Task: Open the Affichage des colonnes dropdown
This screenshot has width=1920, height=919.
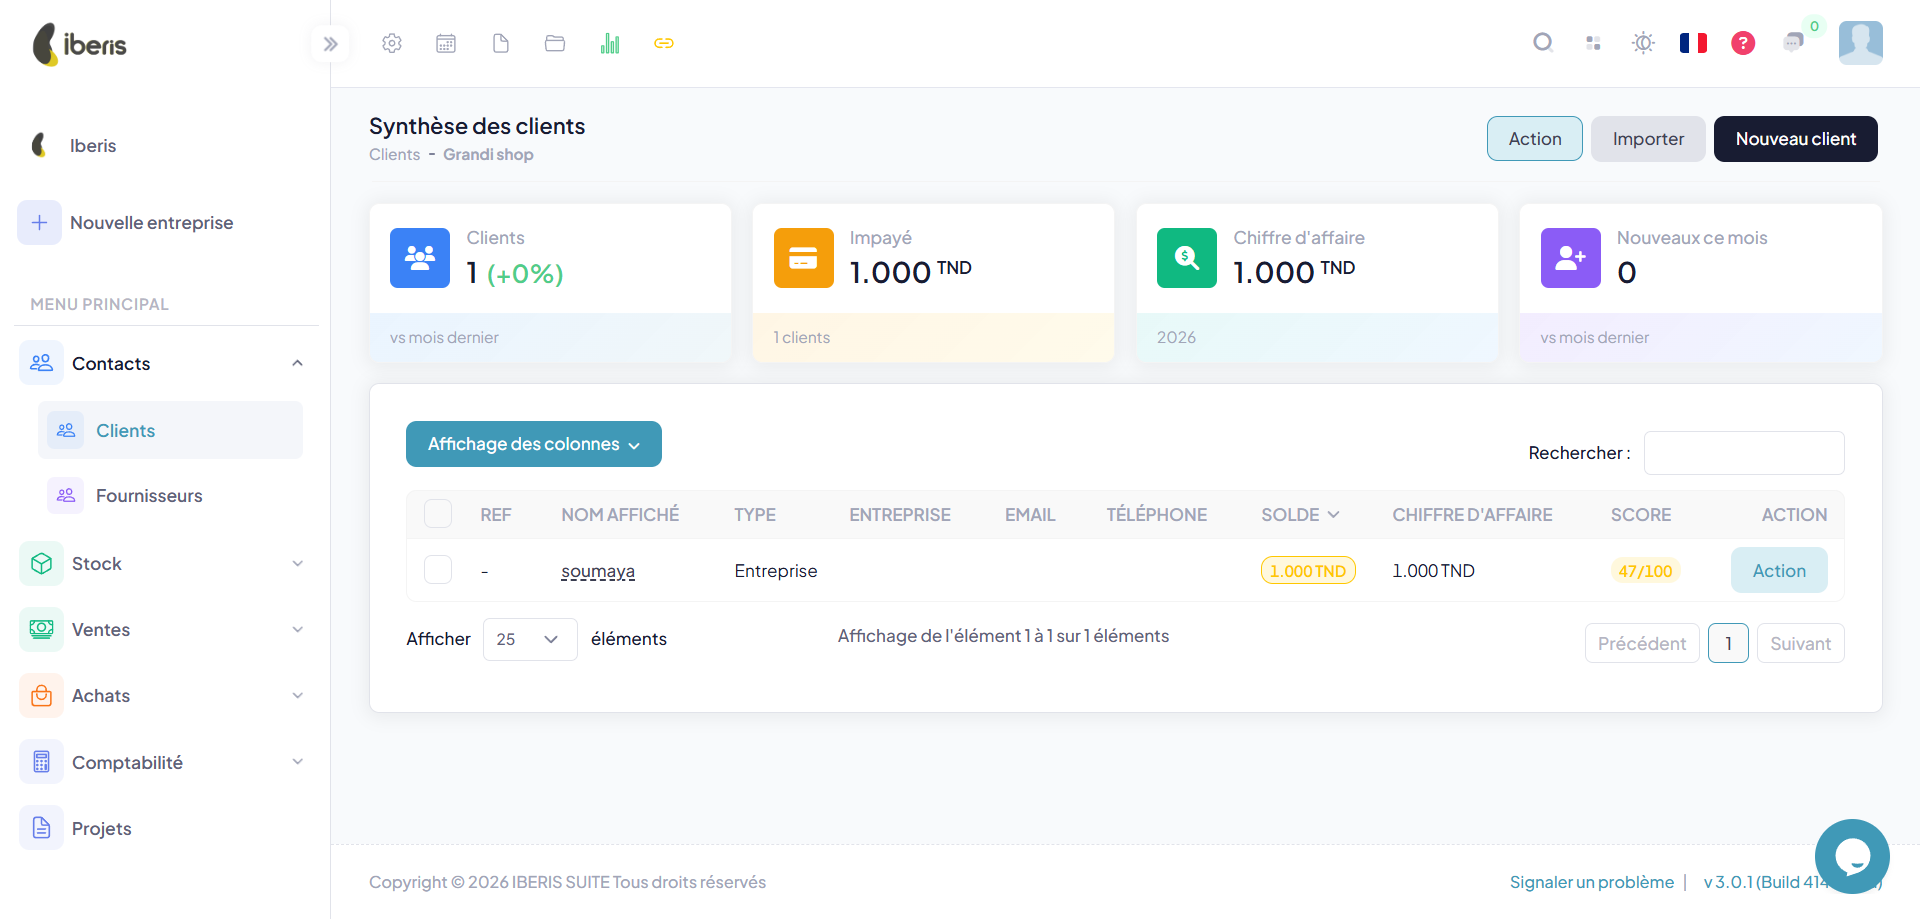Action: (534, 444)
